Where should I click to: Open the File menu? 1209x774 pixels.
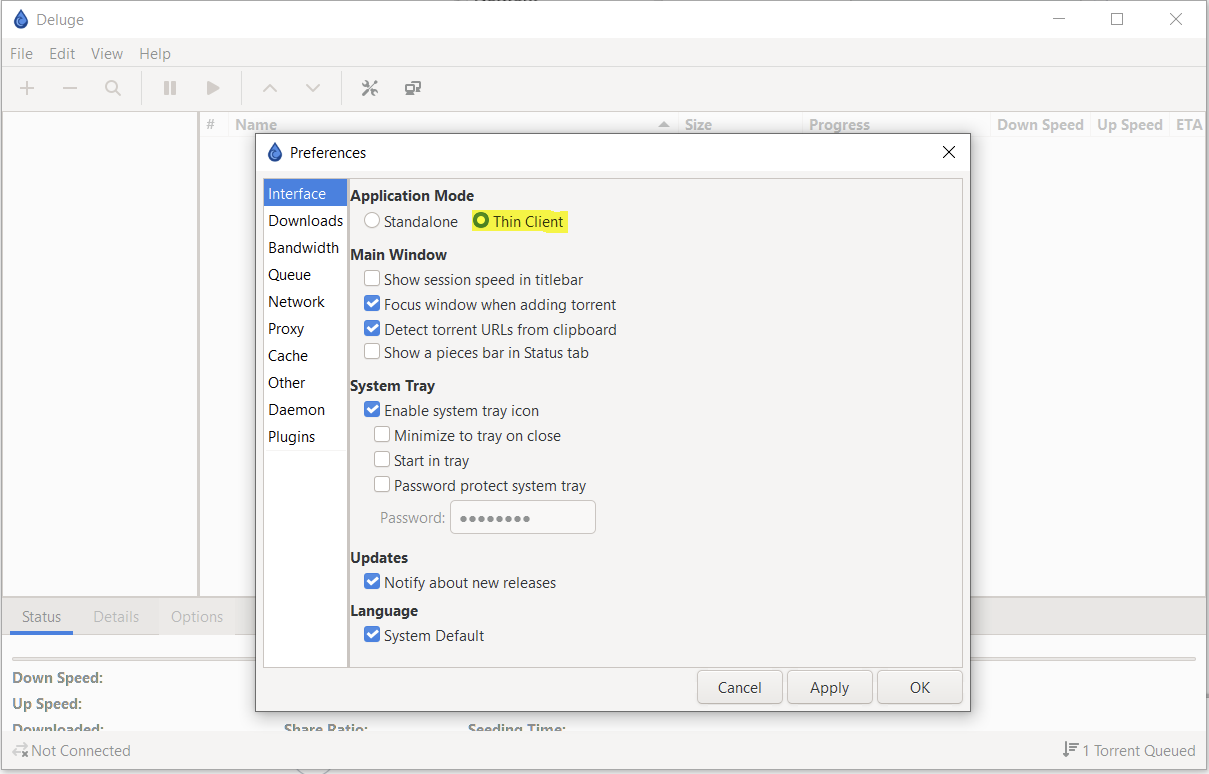(x=21, y=54)
